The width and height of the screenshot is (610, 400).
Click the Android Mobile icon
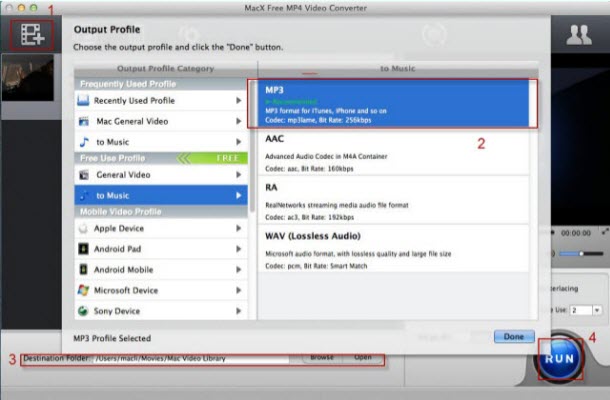click(x=83, y=269)
